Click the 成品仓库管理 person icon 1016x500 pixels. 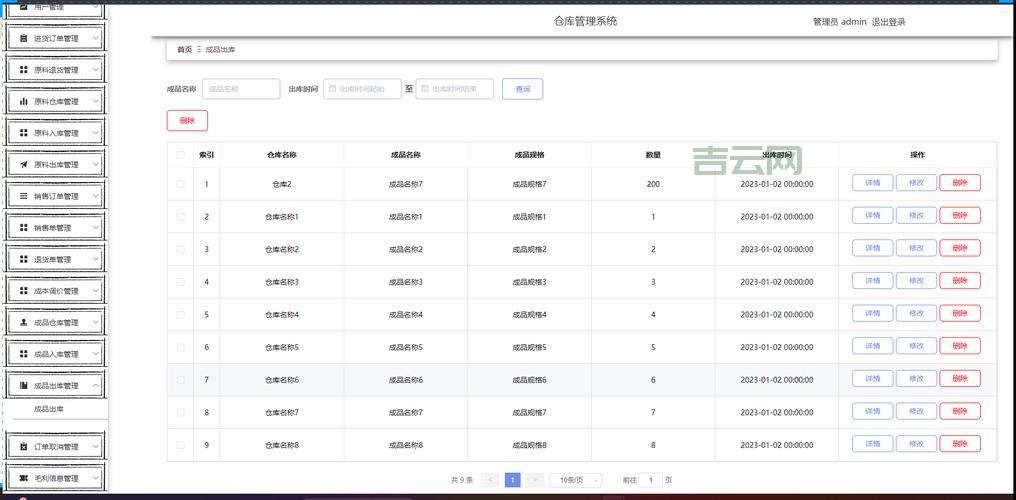24,323
